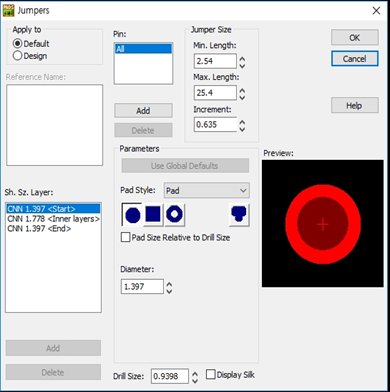Enable Pad Size Relative to Drill Size
Screen dimensions: 390x392
click(125, 238)
